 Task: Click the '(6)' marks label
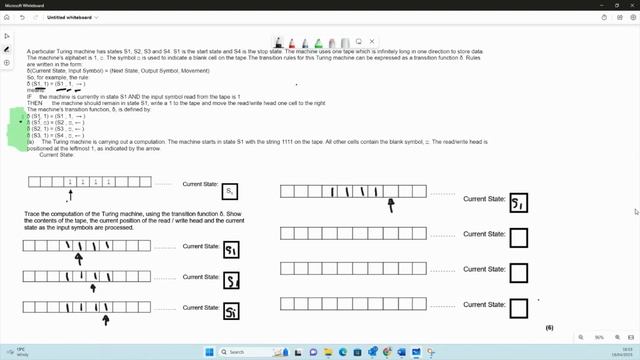(549, 328)
